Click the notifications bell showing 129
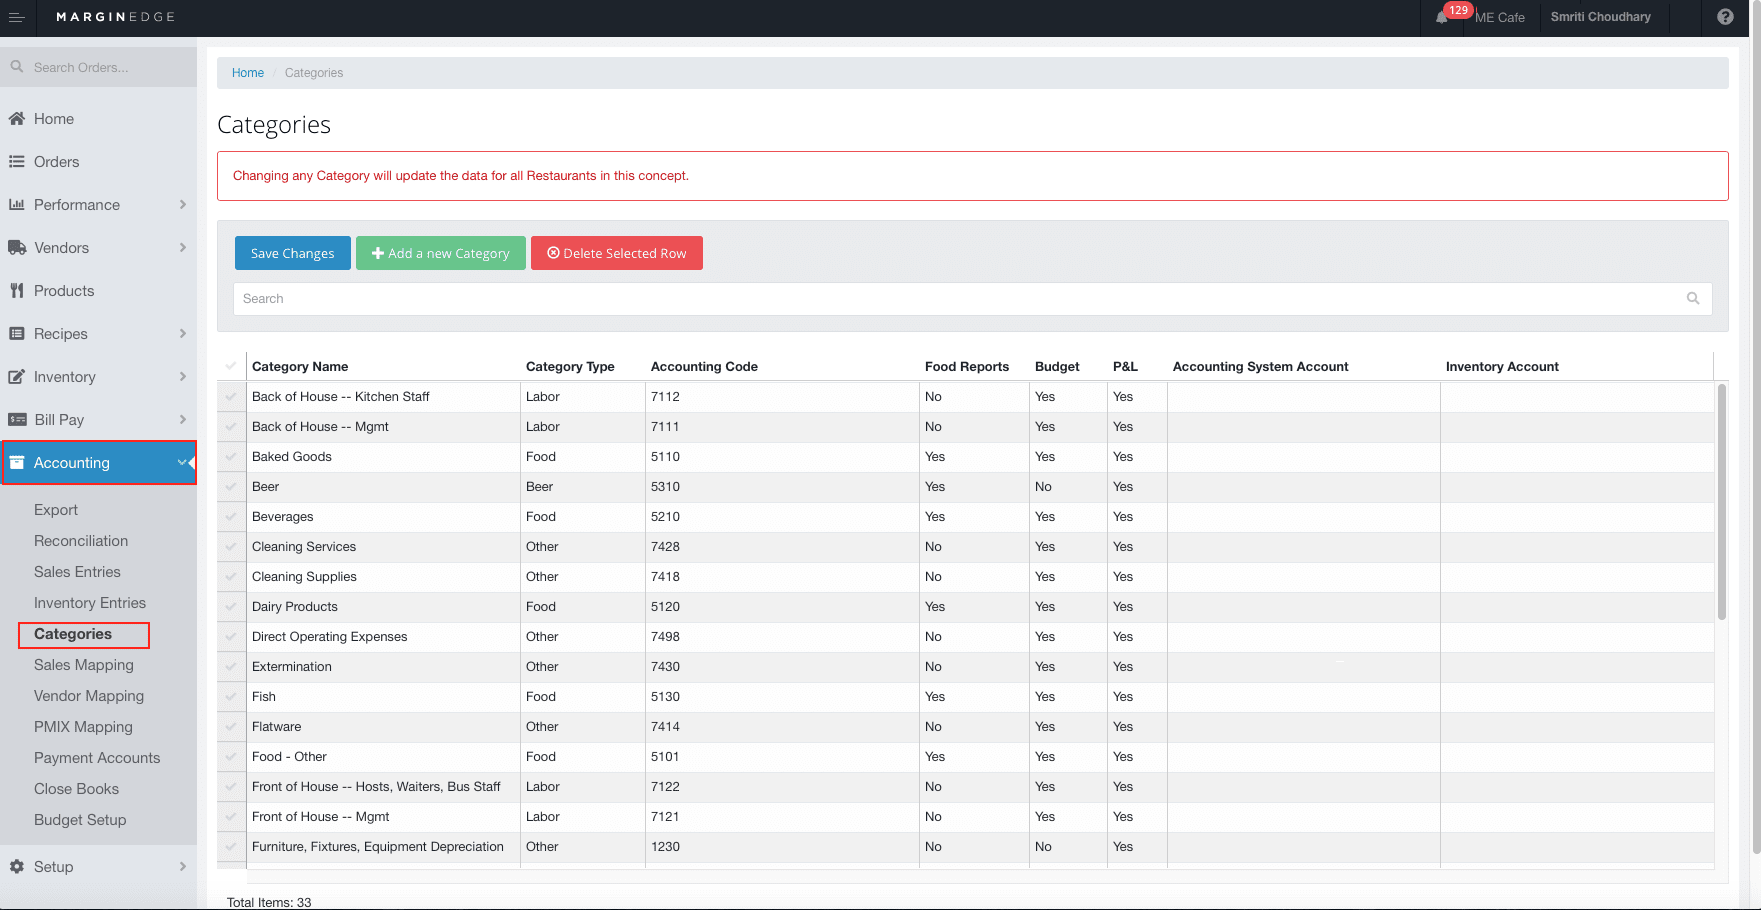Screen dimensions: 1761x910 pos(1443,17)
